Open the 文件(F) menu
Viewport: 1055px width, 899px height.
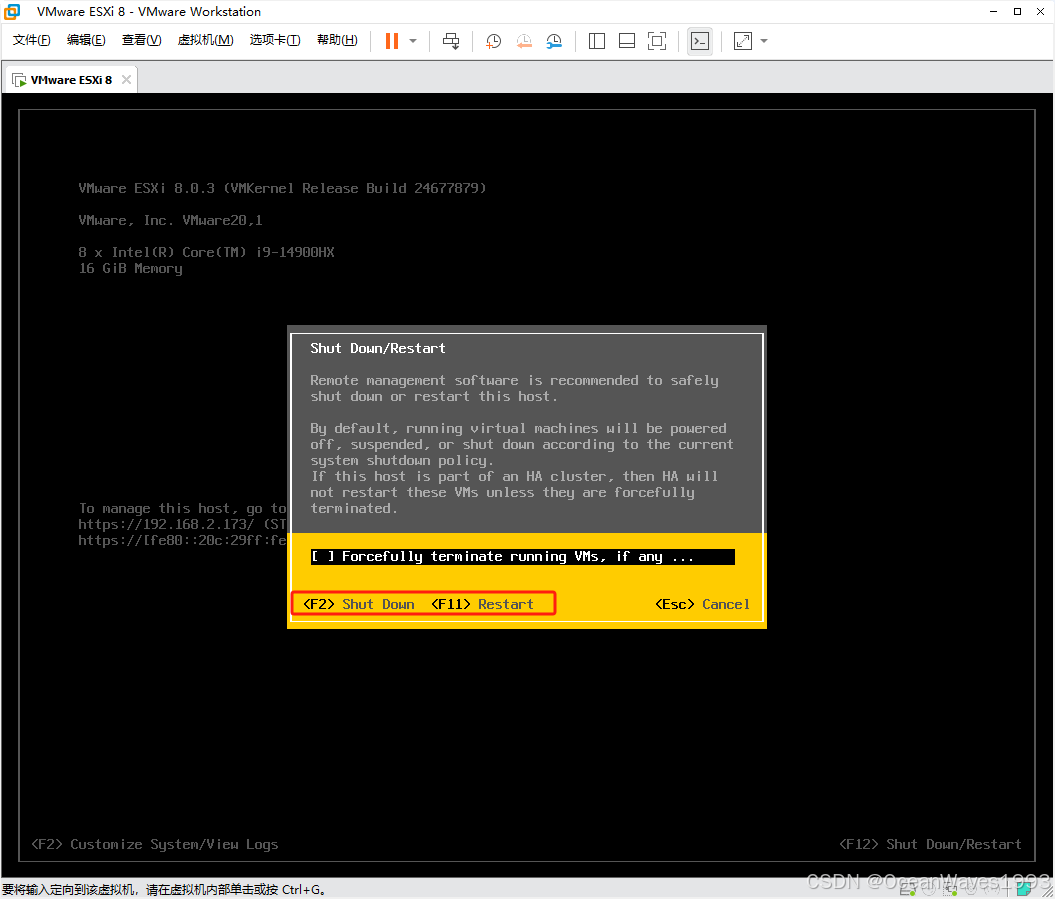32,40
